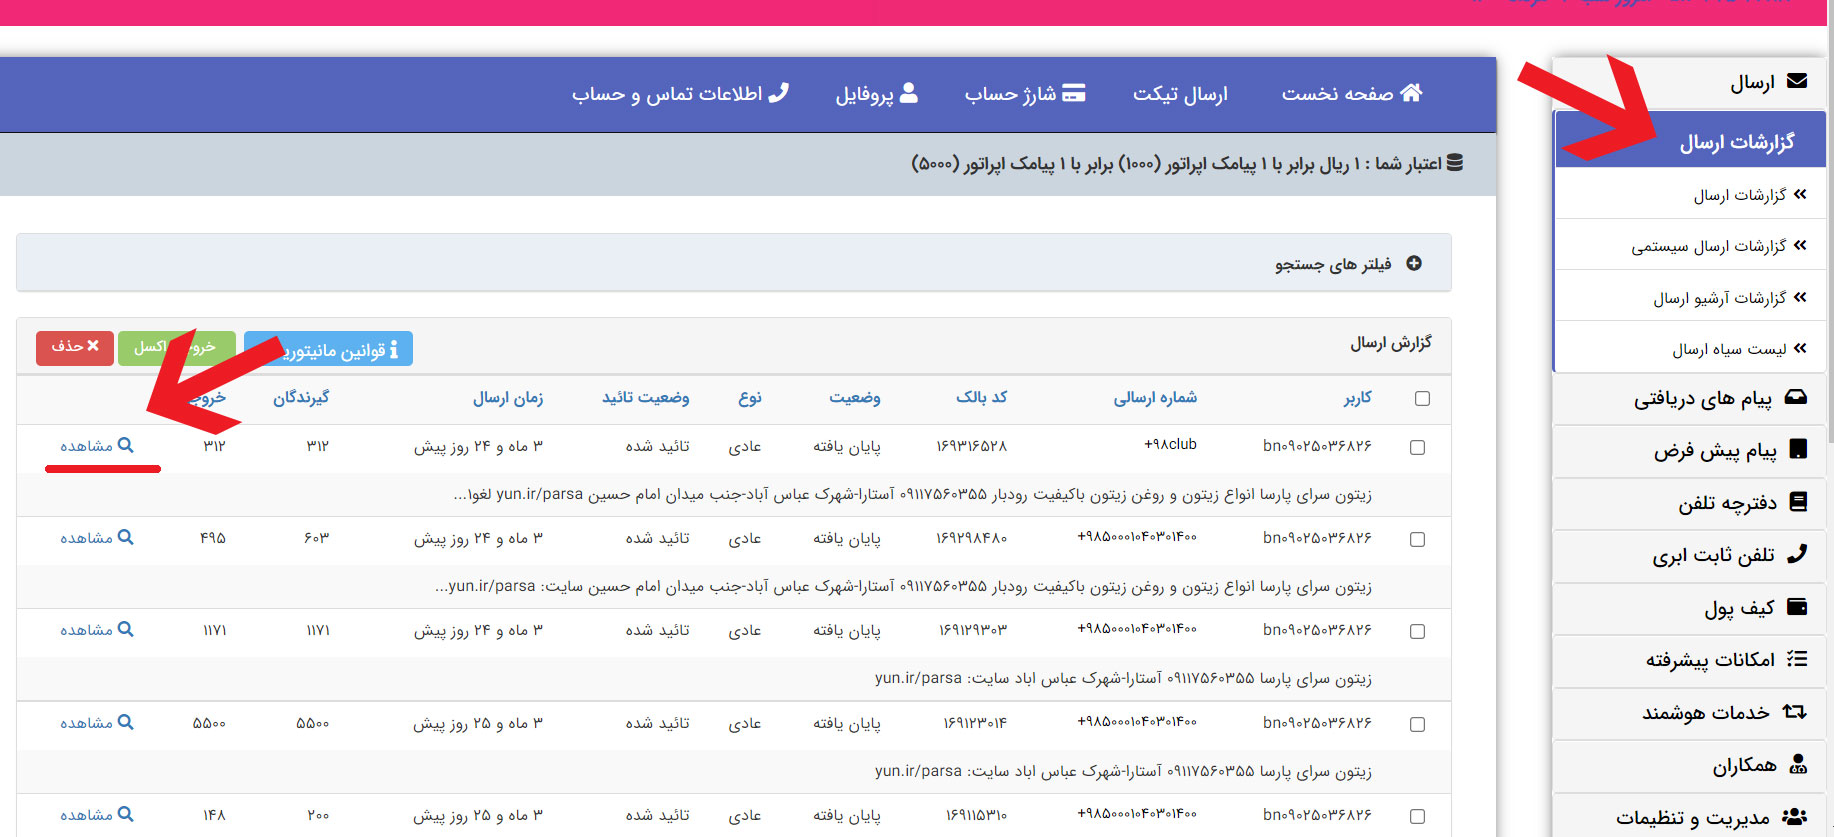
Task: Click the icon beside همکاران
Action: (1798, 764)
